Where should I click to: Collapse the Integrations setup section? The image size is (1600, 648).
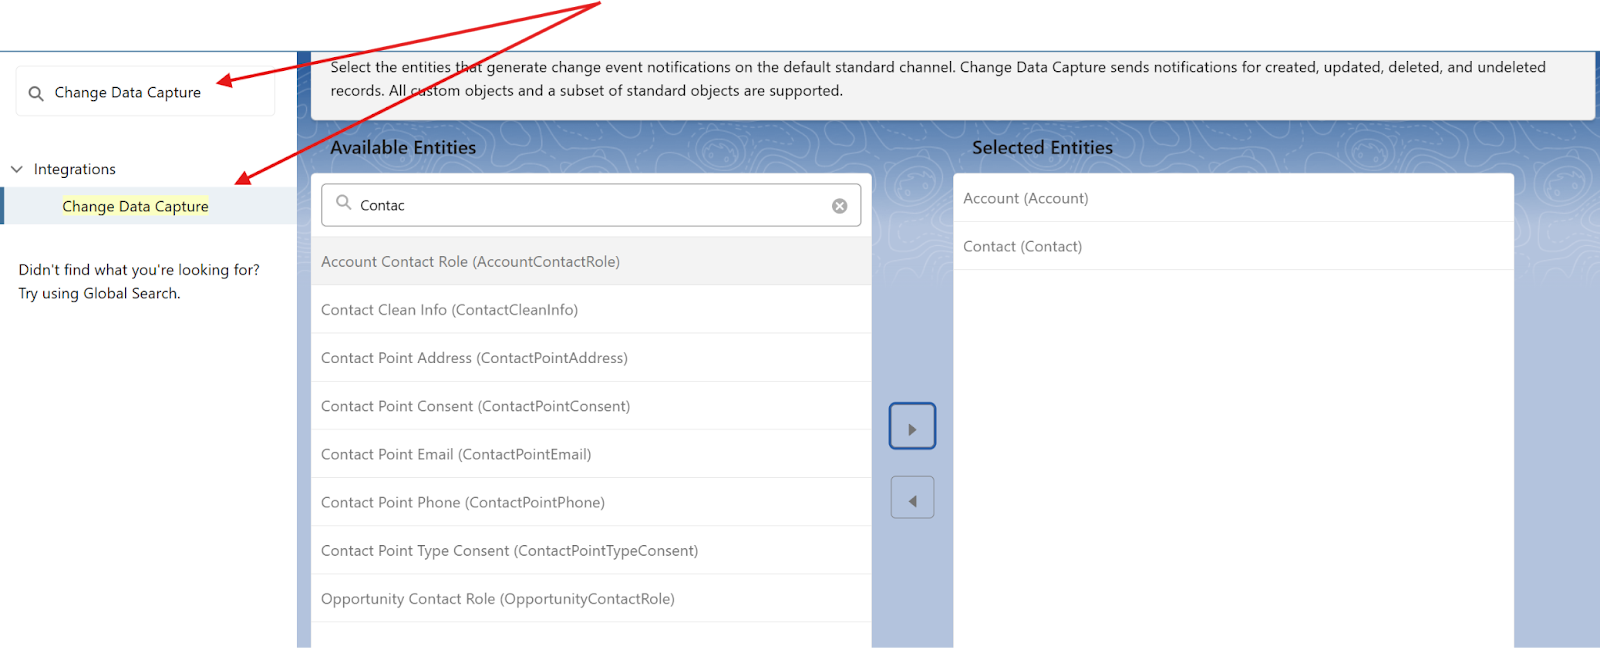tap(17, 169)
